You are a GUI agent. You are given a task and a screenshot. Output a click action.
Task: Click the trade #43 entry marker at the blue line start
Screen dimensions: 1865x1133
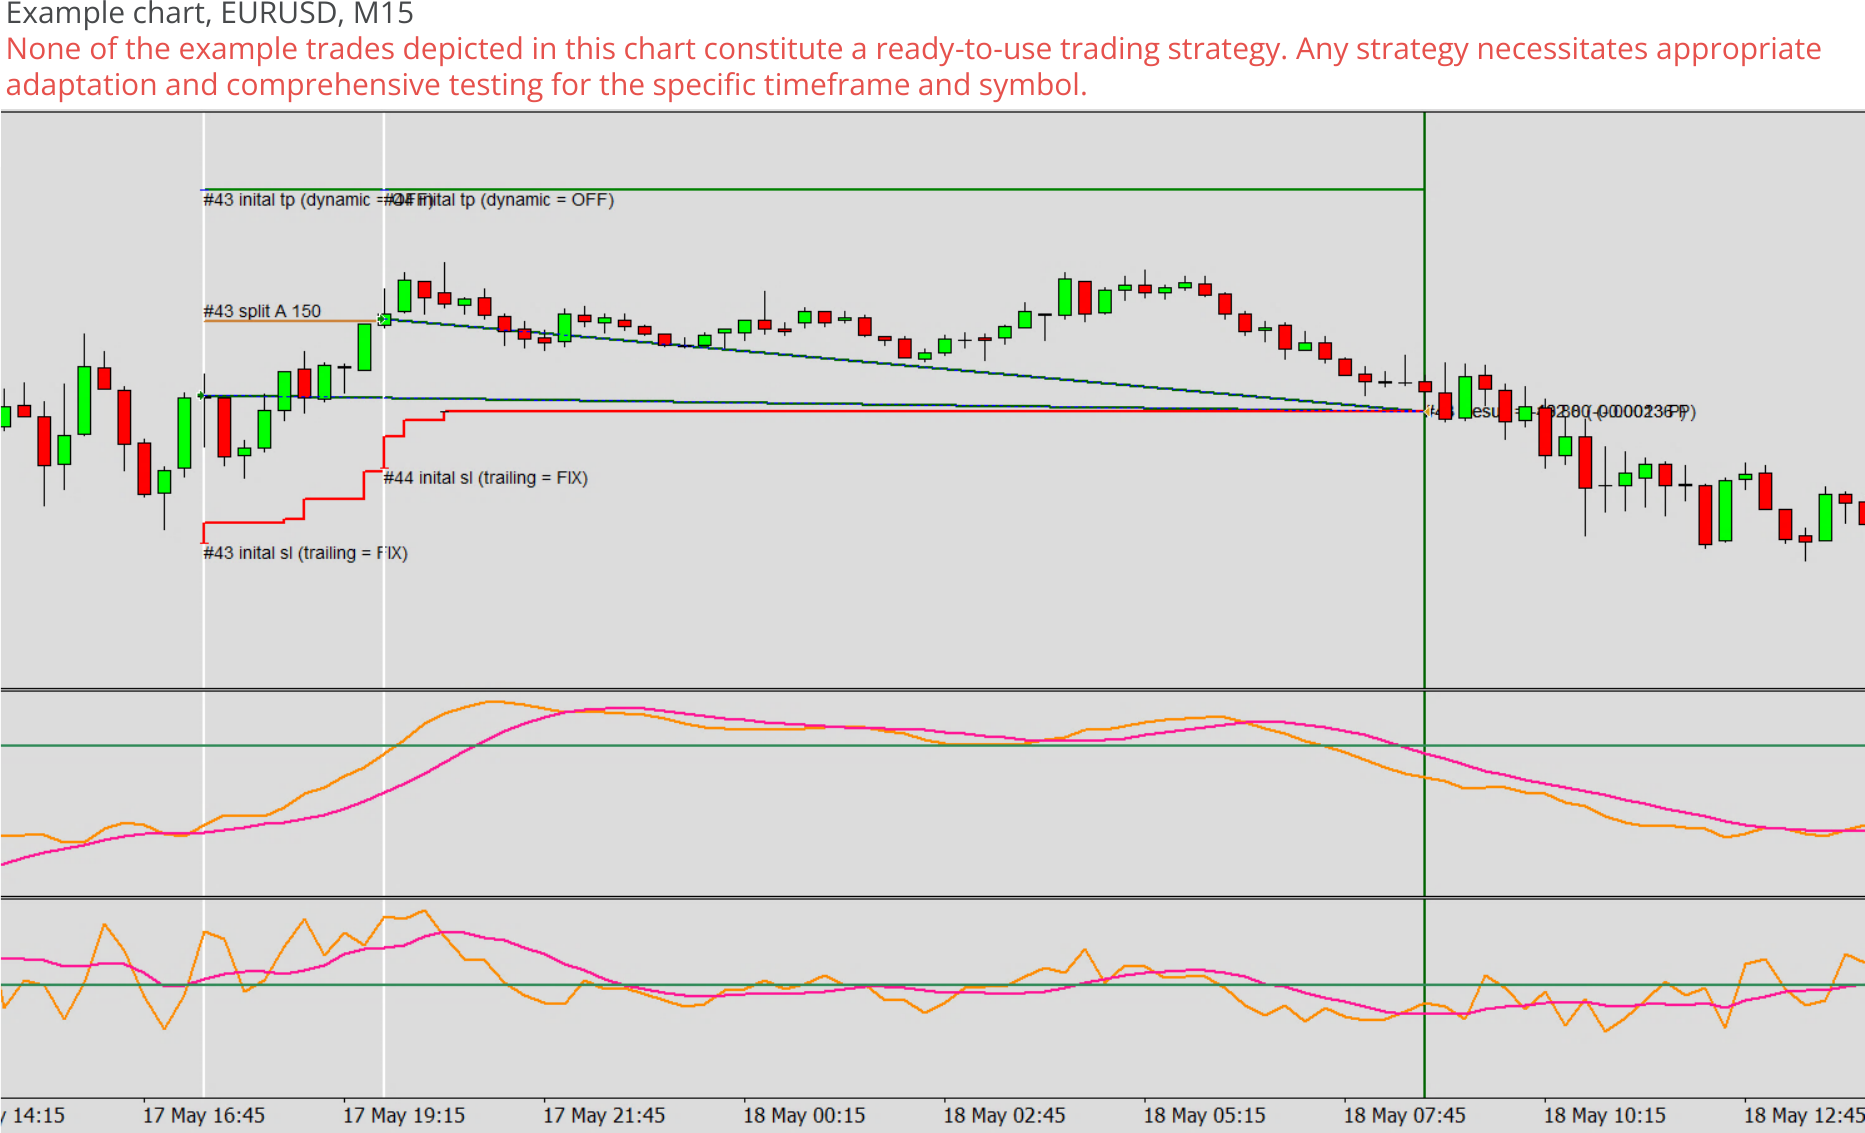pos(203,396)
